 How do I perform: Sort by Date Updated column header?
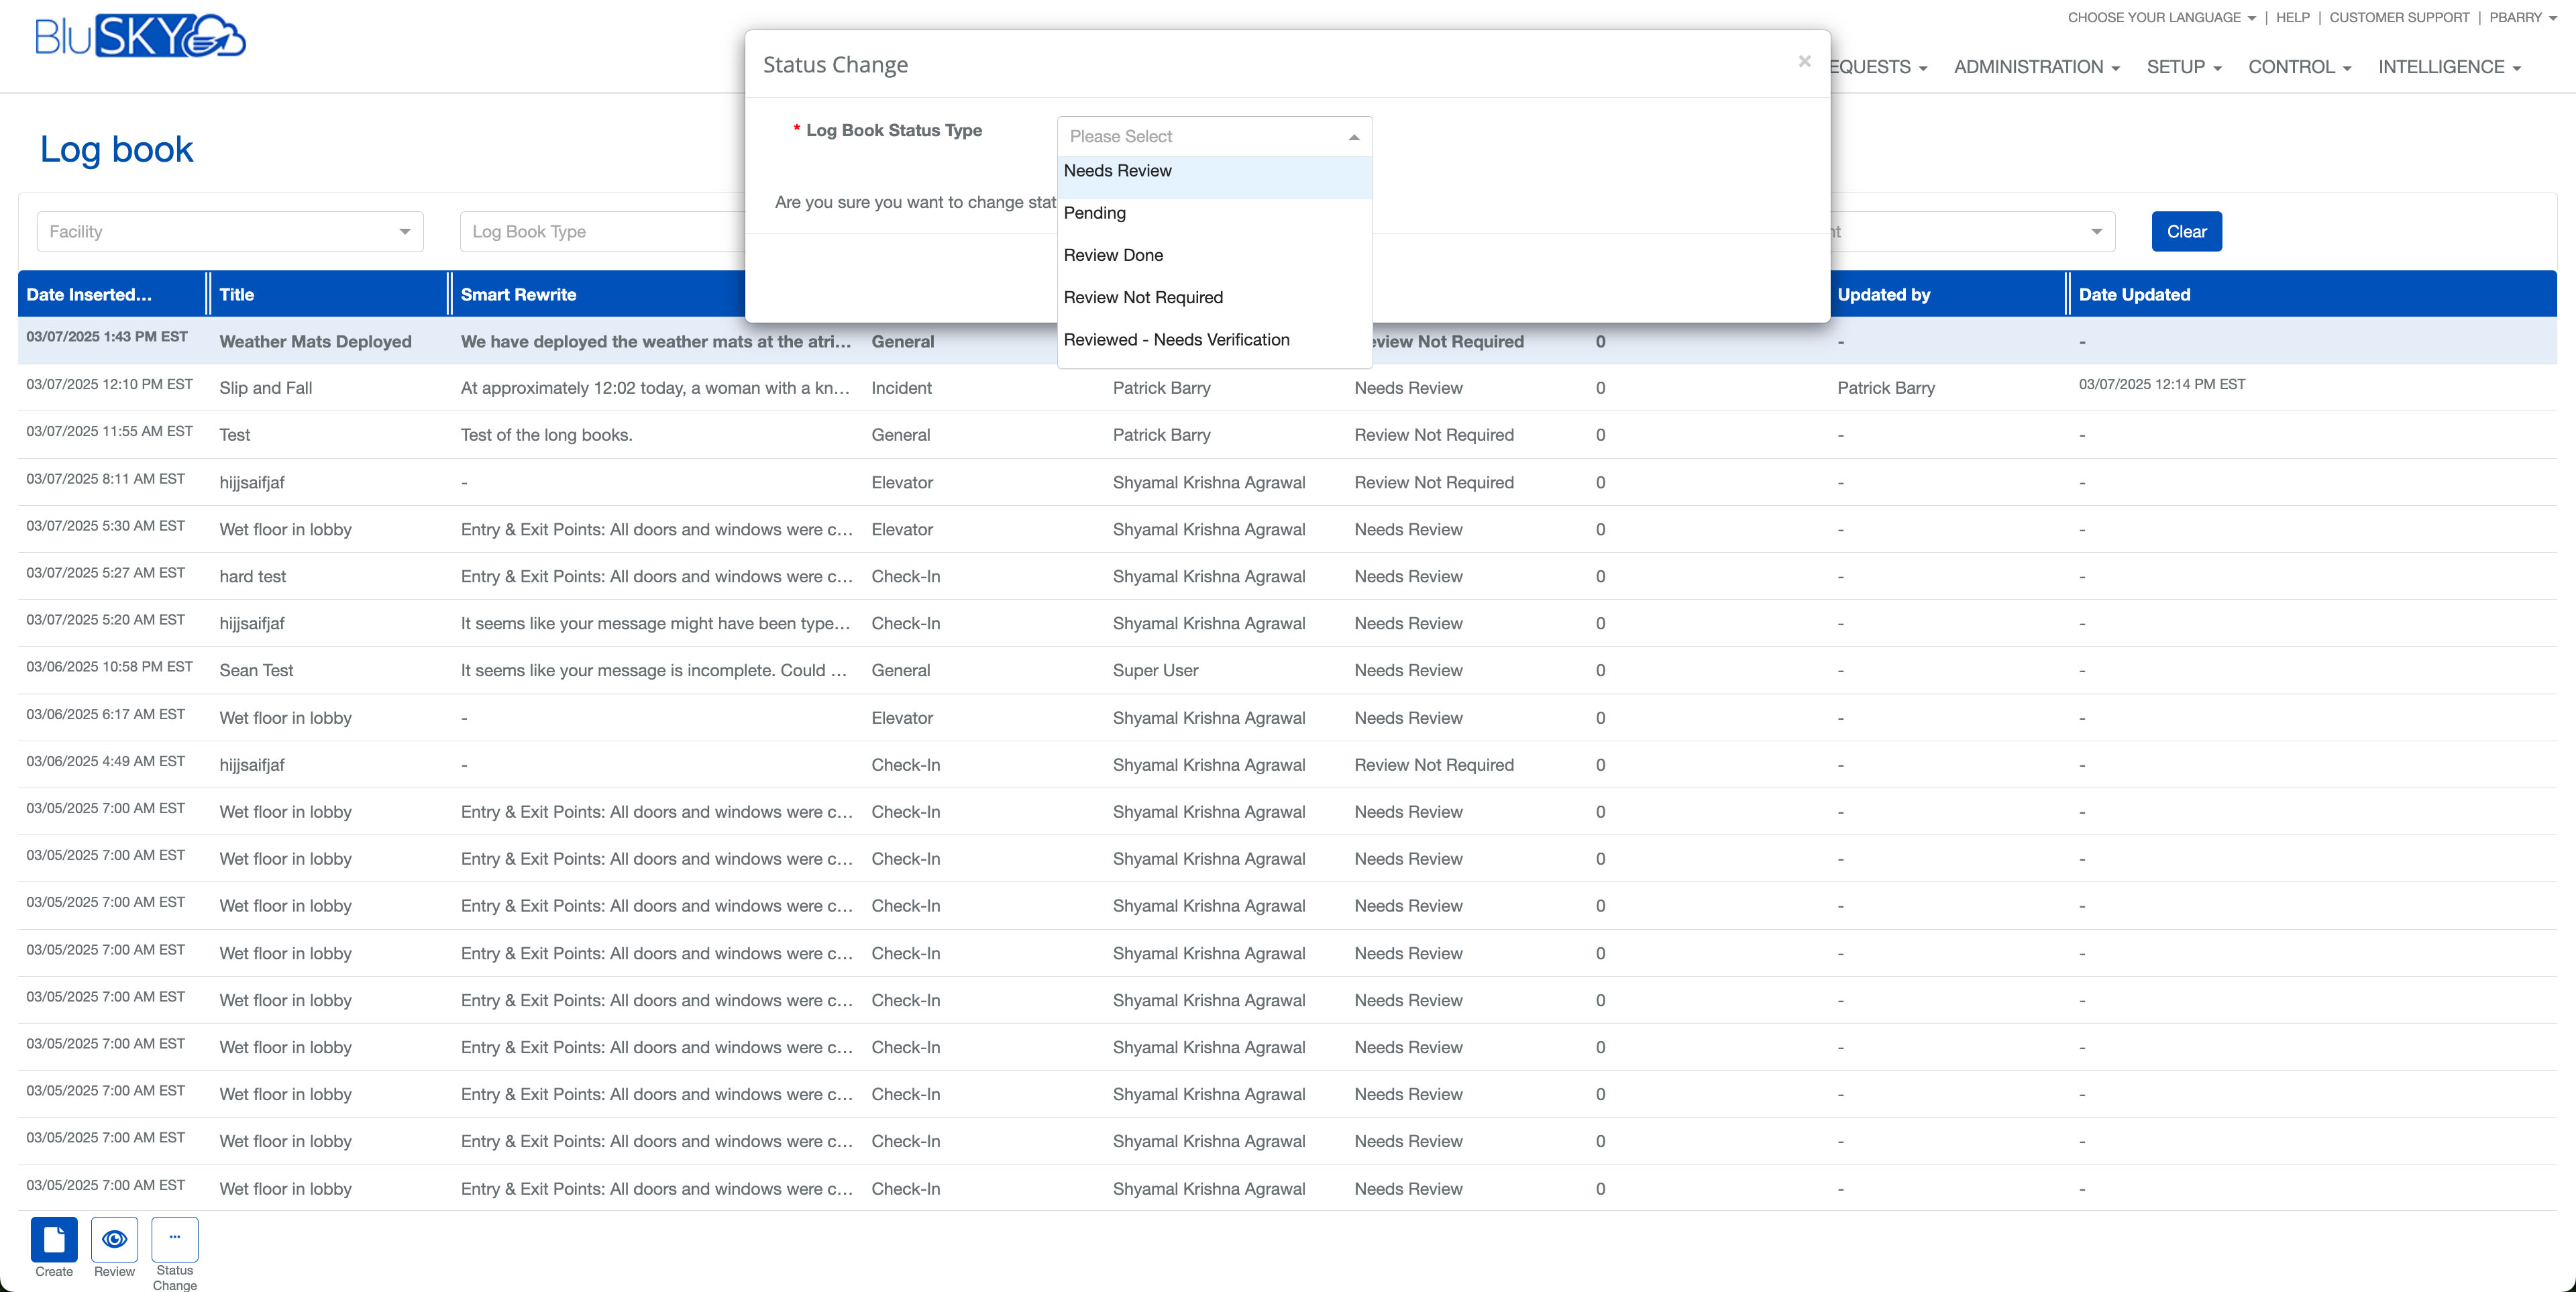[x=2134, y=295]
